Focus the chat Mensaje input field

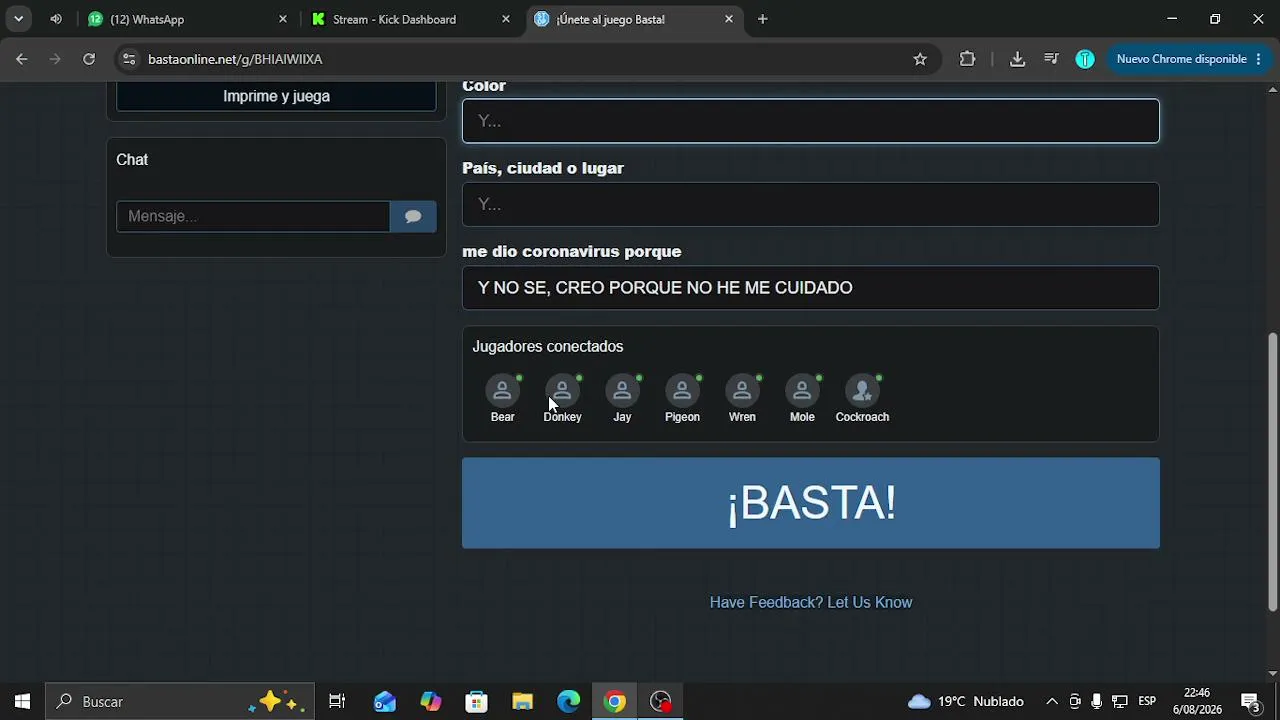[253, 216]
